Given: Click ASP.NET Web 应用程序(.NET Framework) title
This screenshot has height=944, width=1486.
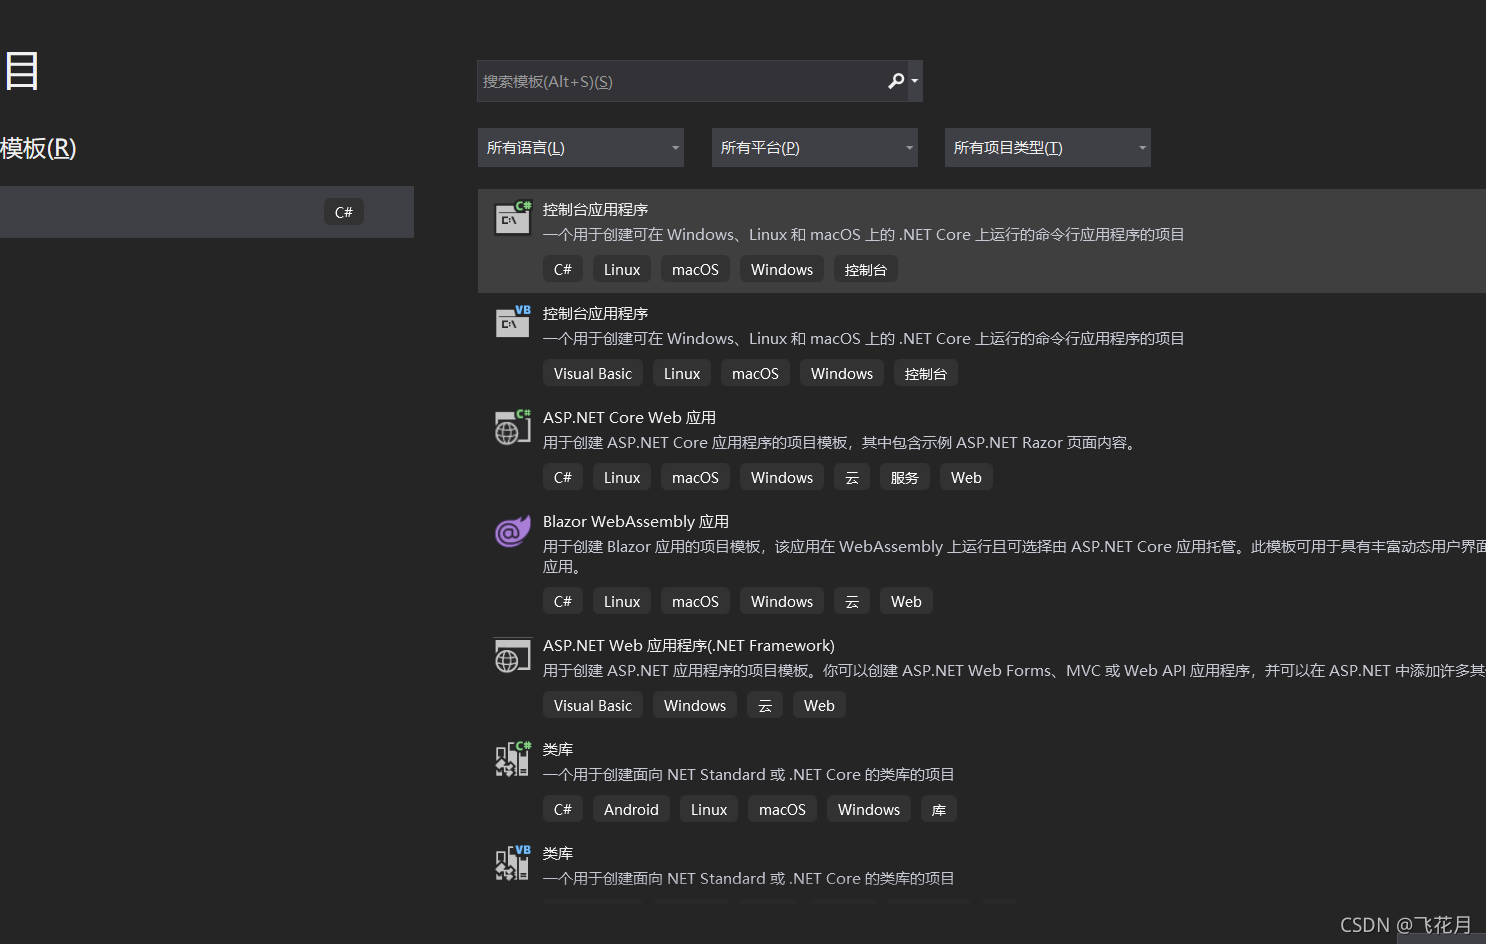Looking at the screenshot, I should tap(689, 646).
